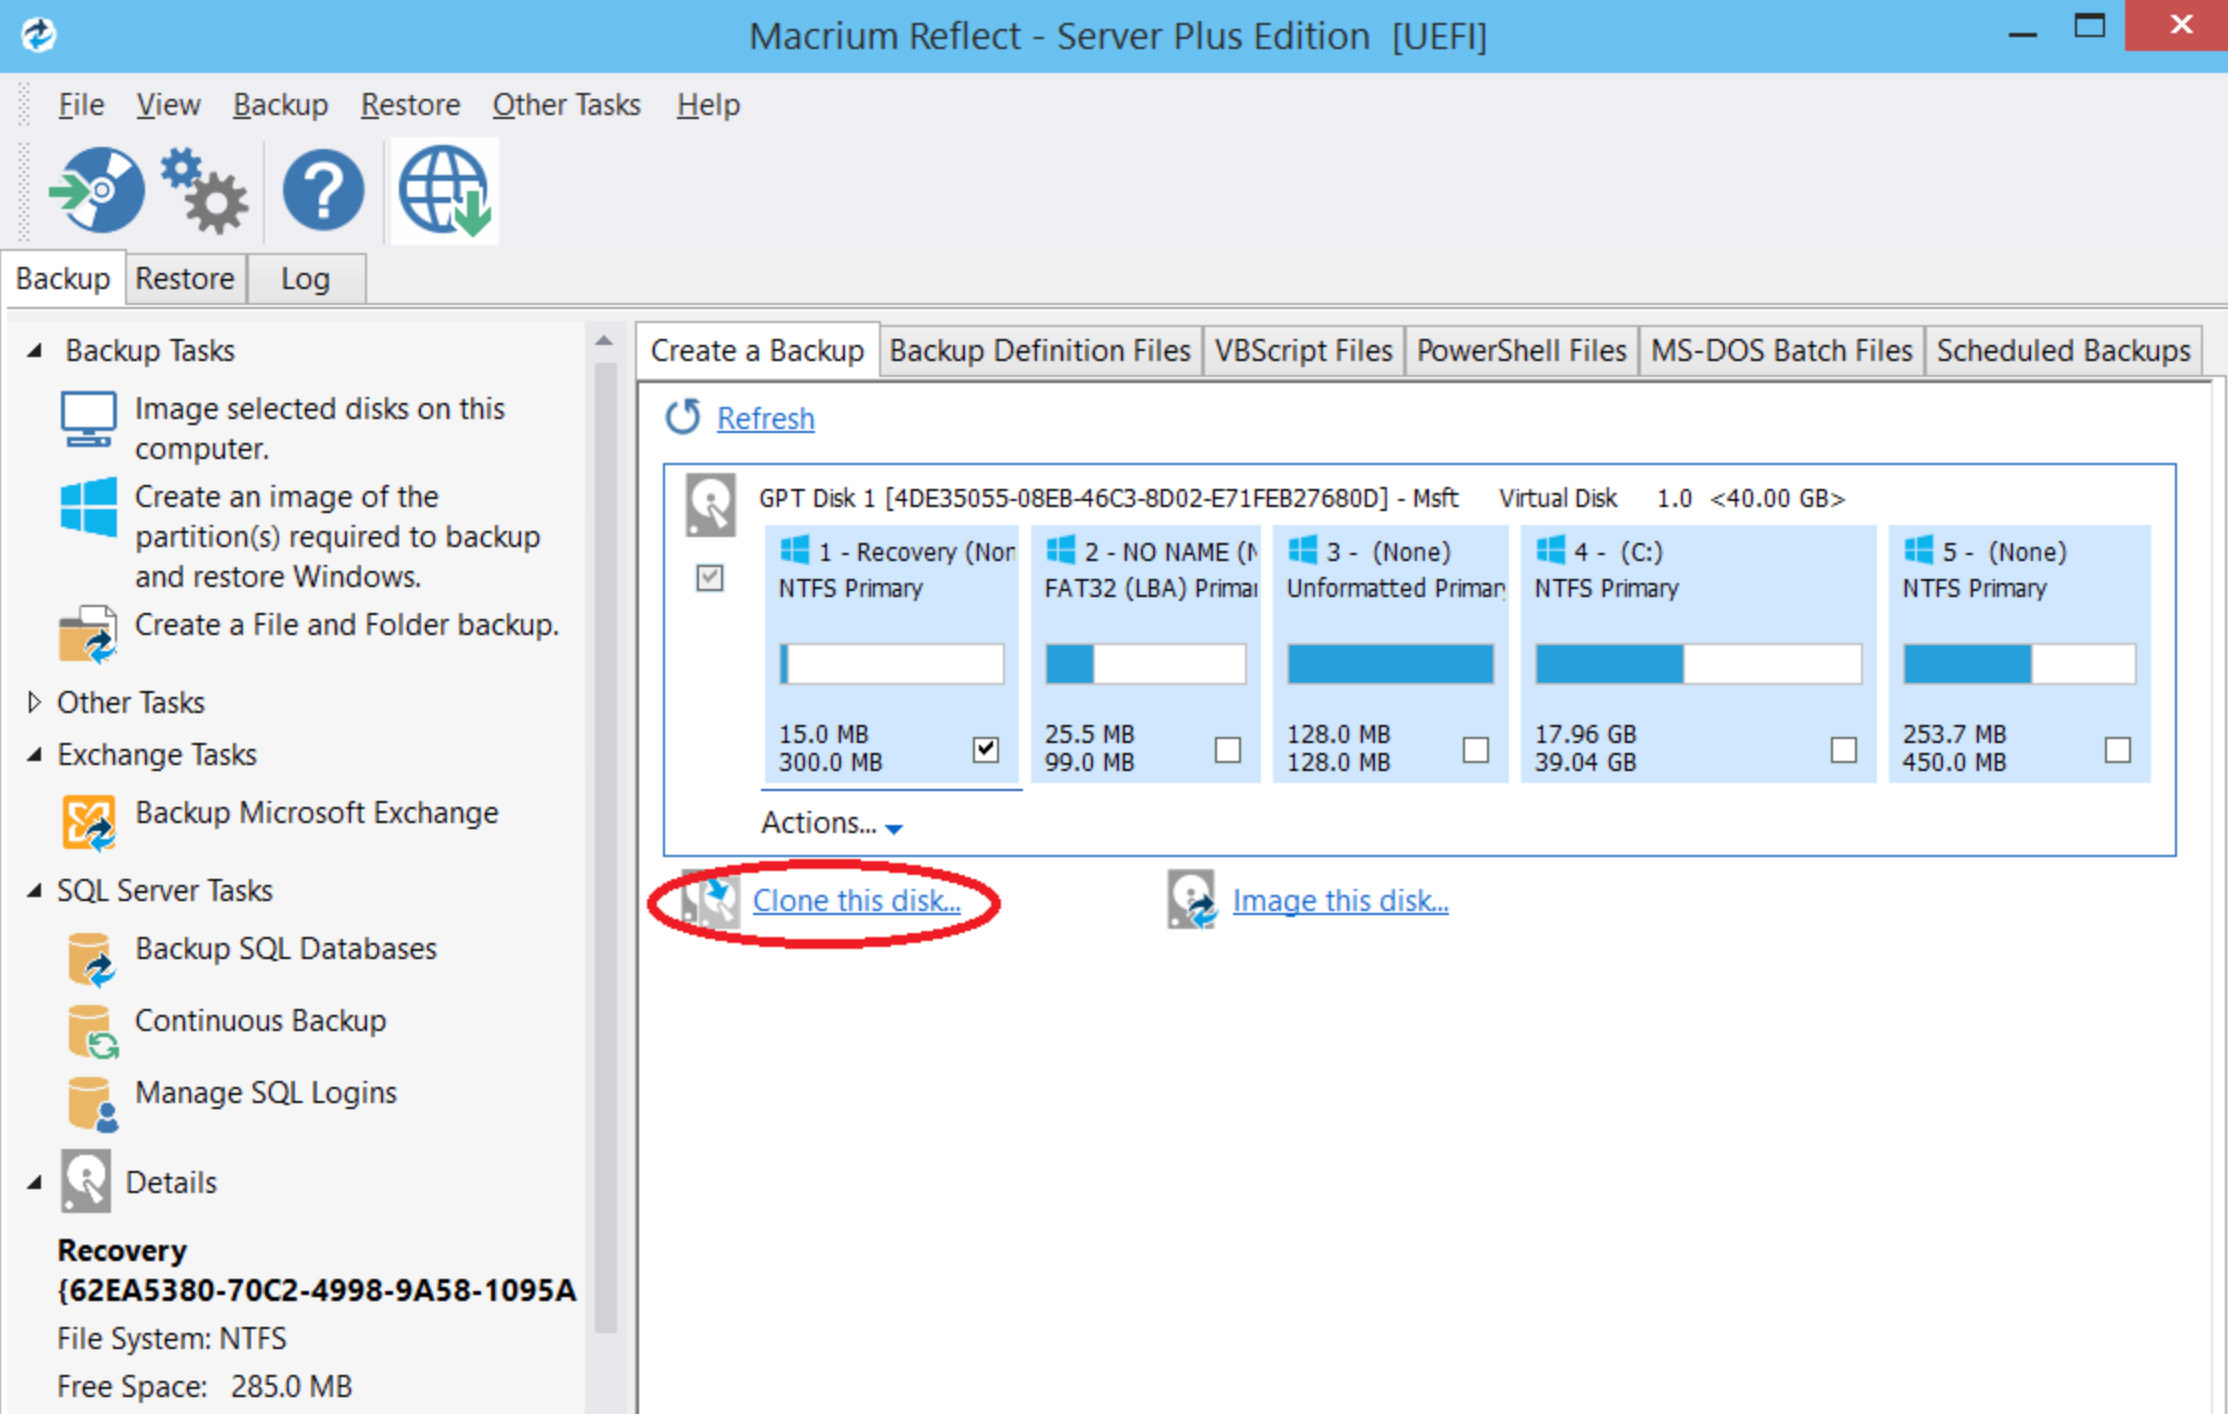
Task: Open the VBScript Files tab
Action: pos(1303,351)
